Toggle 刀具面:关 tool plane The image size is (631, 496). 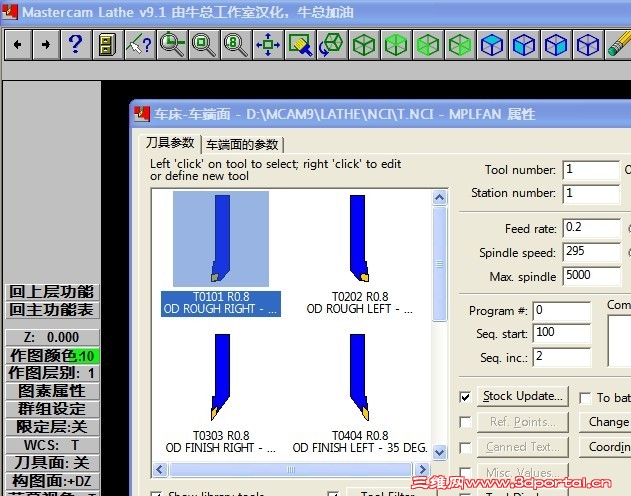pos(52,463)
